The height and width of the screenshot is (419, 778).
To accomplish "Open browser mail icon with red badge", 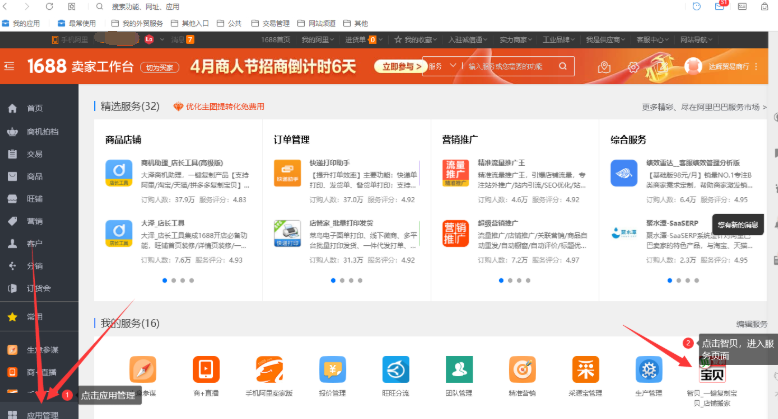I will tap(720, 6).
